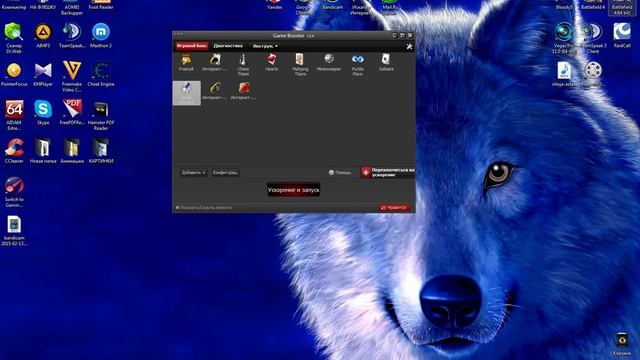The height and width of the screenshot is (360, 640).
Task: Switch to the Игровой бокс tab
Action: pyautogui.click(x=192, y=46)
